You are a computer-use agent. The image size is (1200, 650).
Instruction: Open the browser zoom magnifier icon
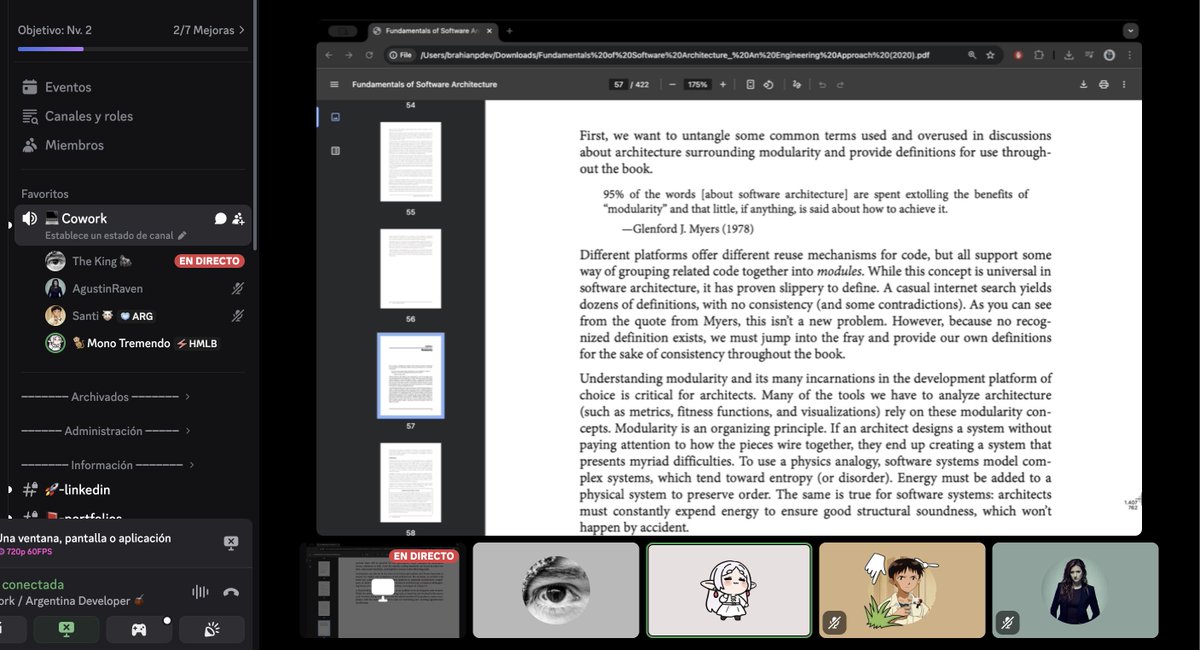coord(972,55)
